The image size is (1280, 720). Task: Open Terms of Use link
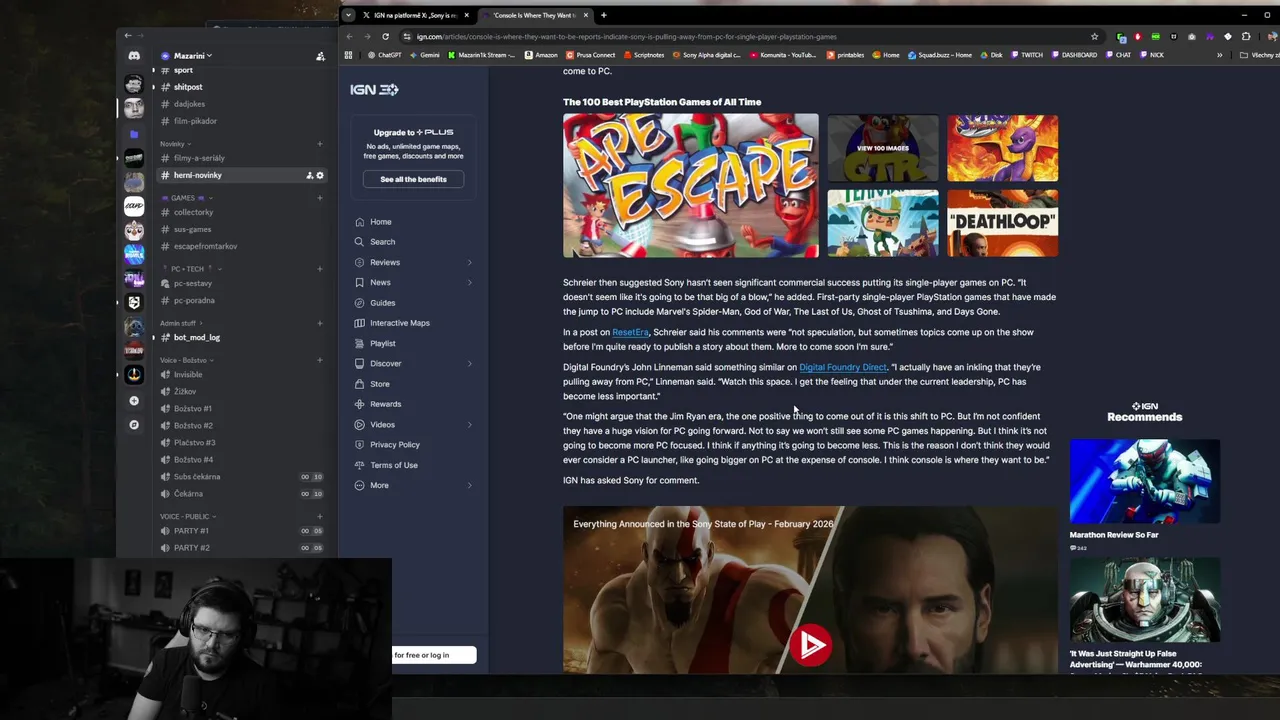coord(394,465)
